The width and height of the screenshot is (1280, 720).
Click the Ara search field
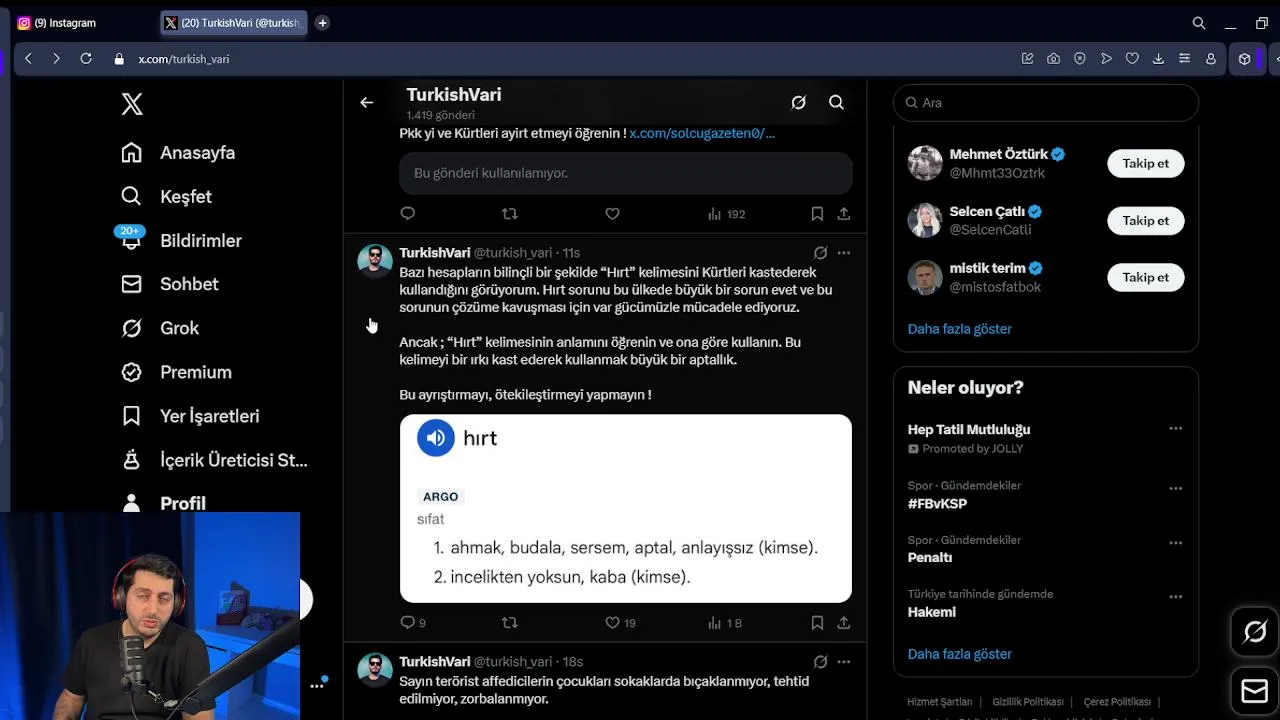tap(1046, 102)
